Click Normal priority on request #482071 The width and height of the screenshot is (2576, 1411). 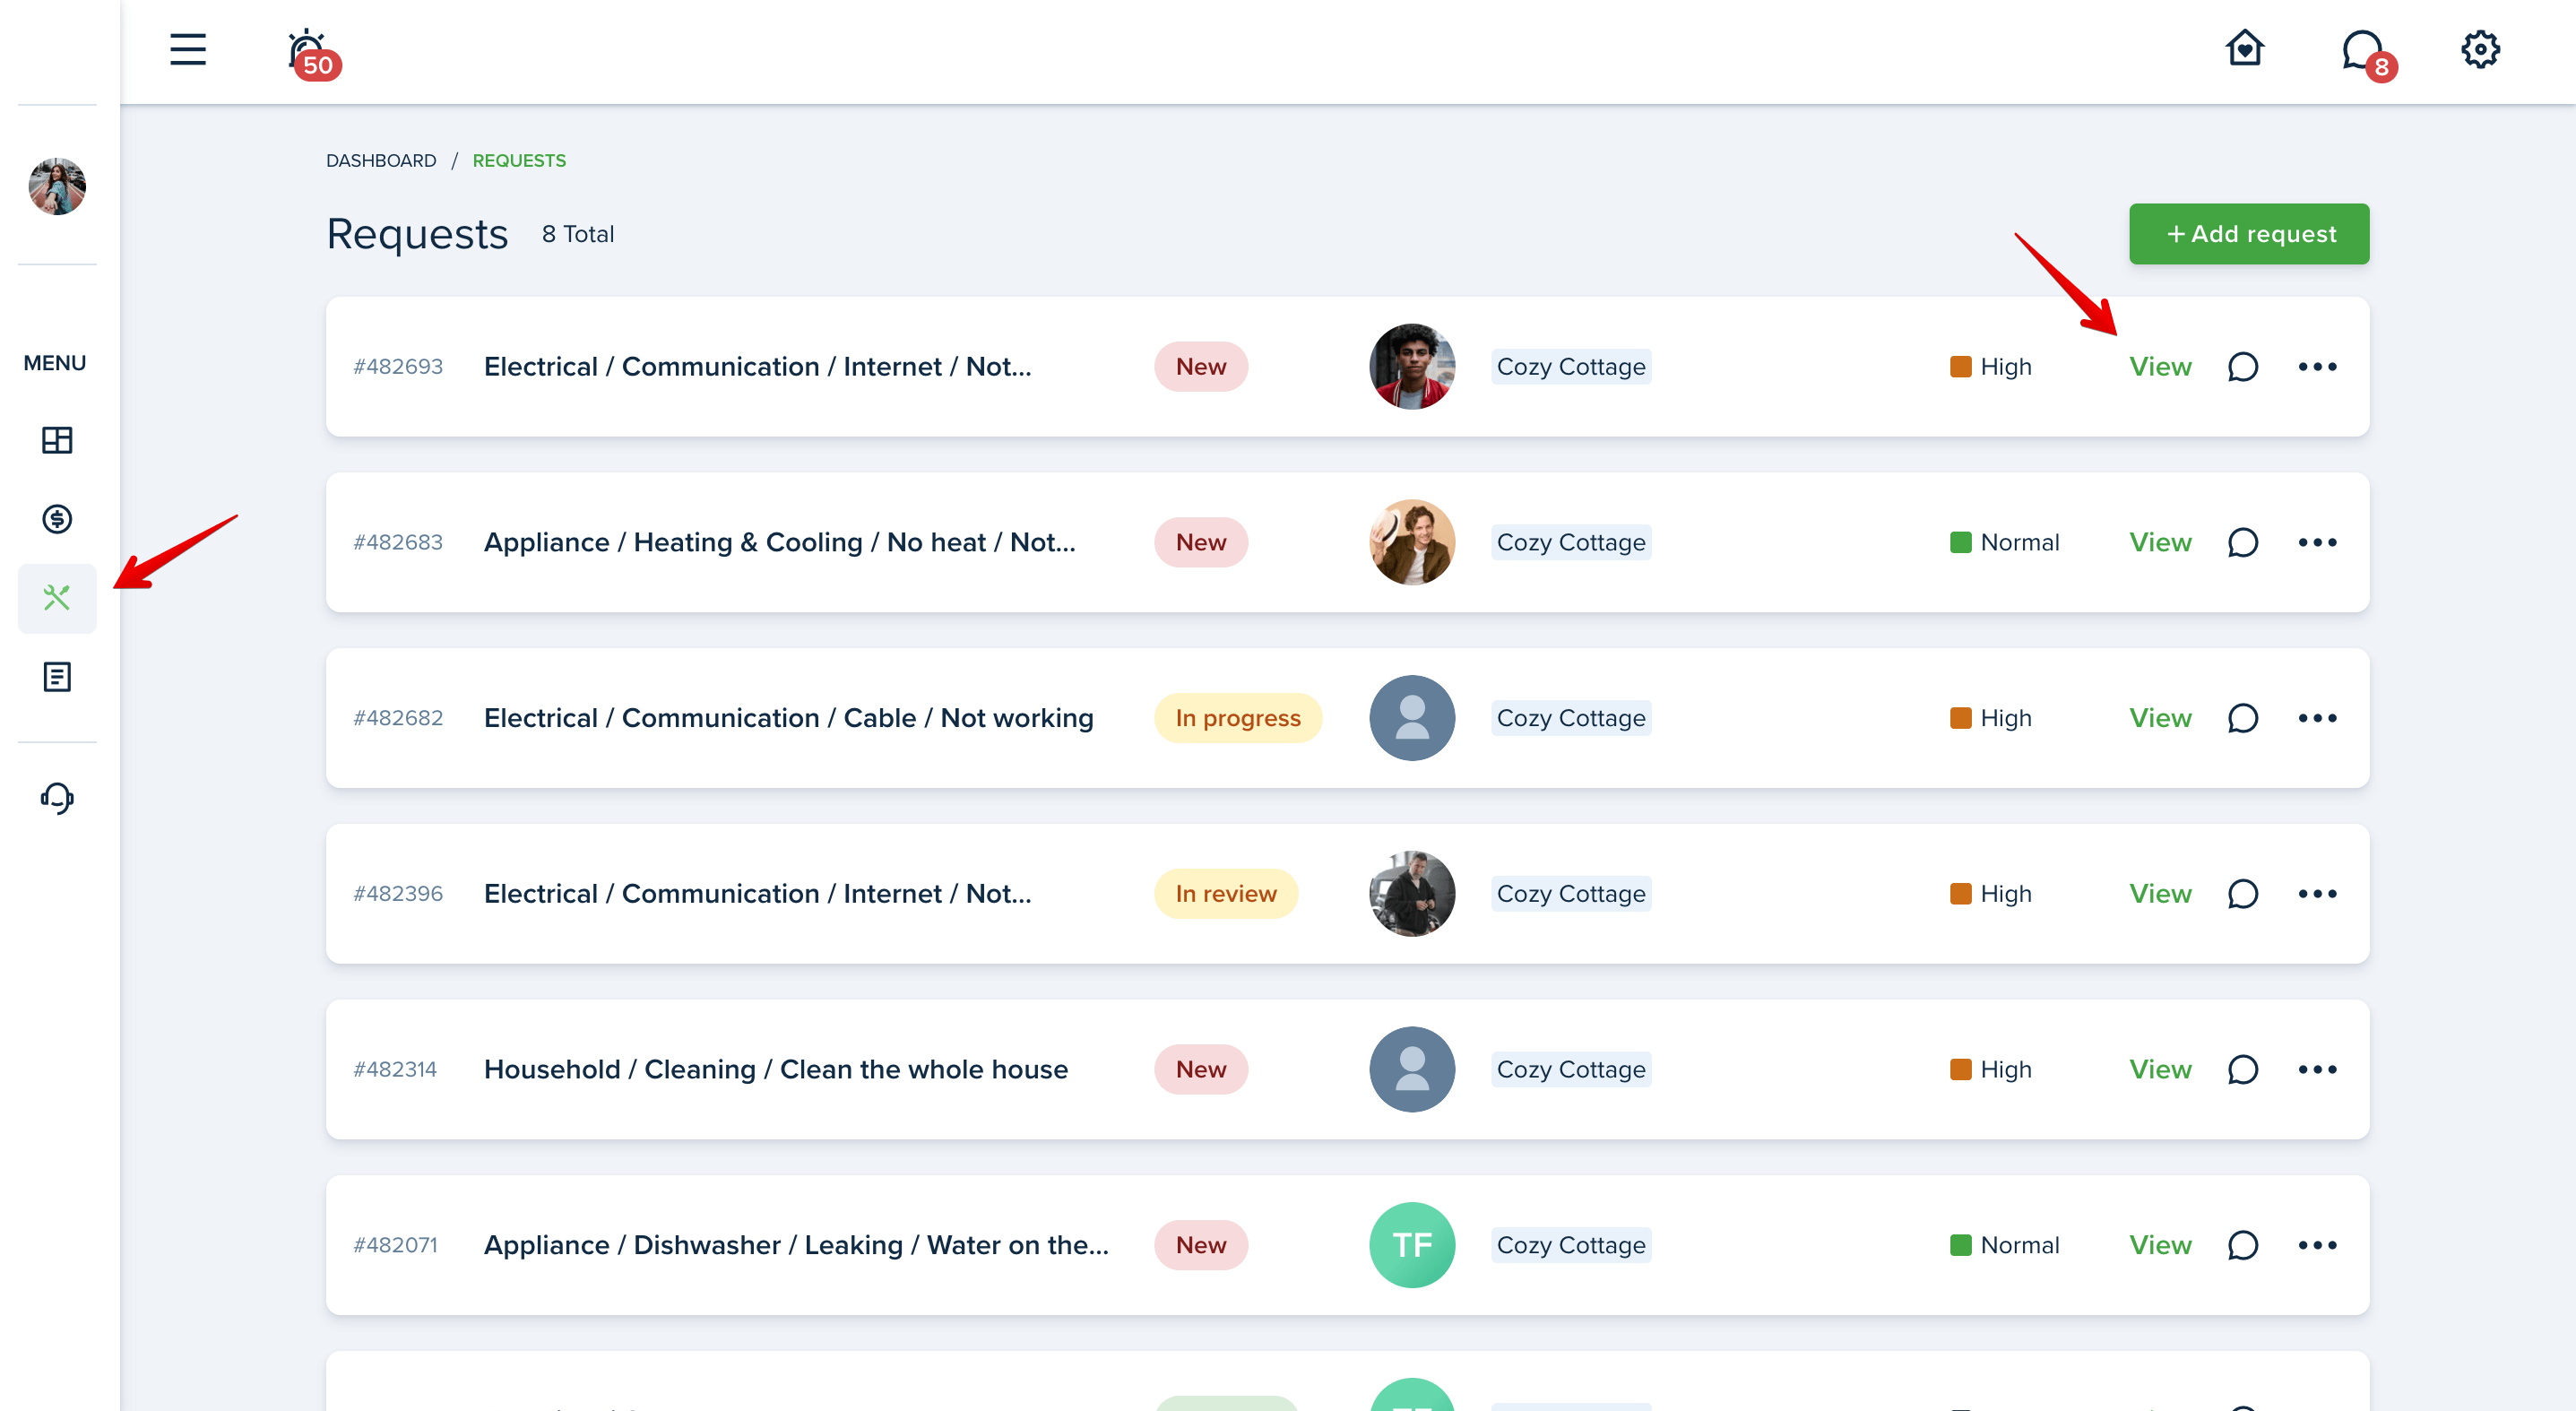[x=2005, y=1246]
